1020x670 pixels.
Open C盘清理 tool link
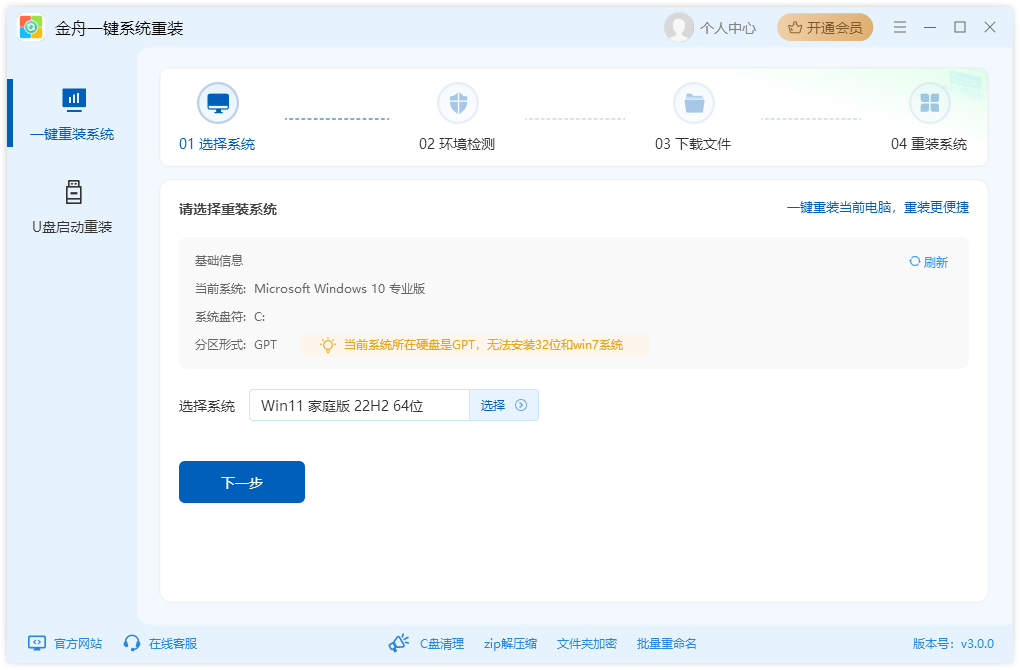[442, 644]
